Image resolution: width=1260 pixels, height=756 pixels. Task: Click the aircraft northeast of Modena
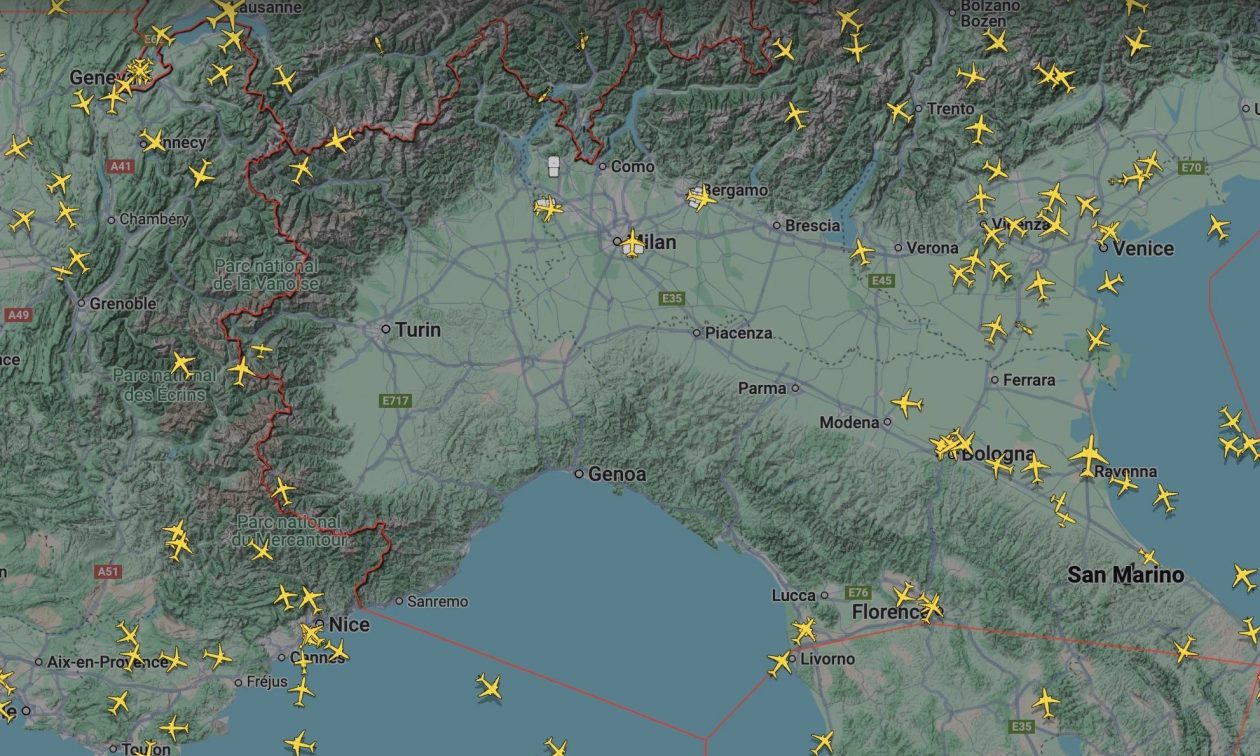[907, 404]
